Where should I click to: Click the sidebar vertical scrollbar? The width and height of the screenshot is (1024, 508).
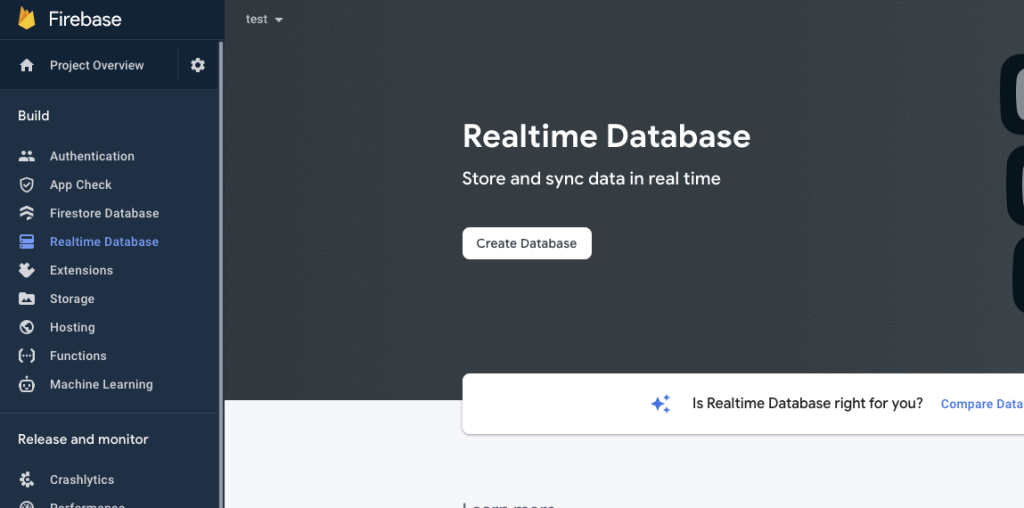click(x=221, y=274)
